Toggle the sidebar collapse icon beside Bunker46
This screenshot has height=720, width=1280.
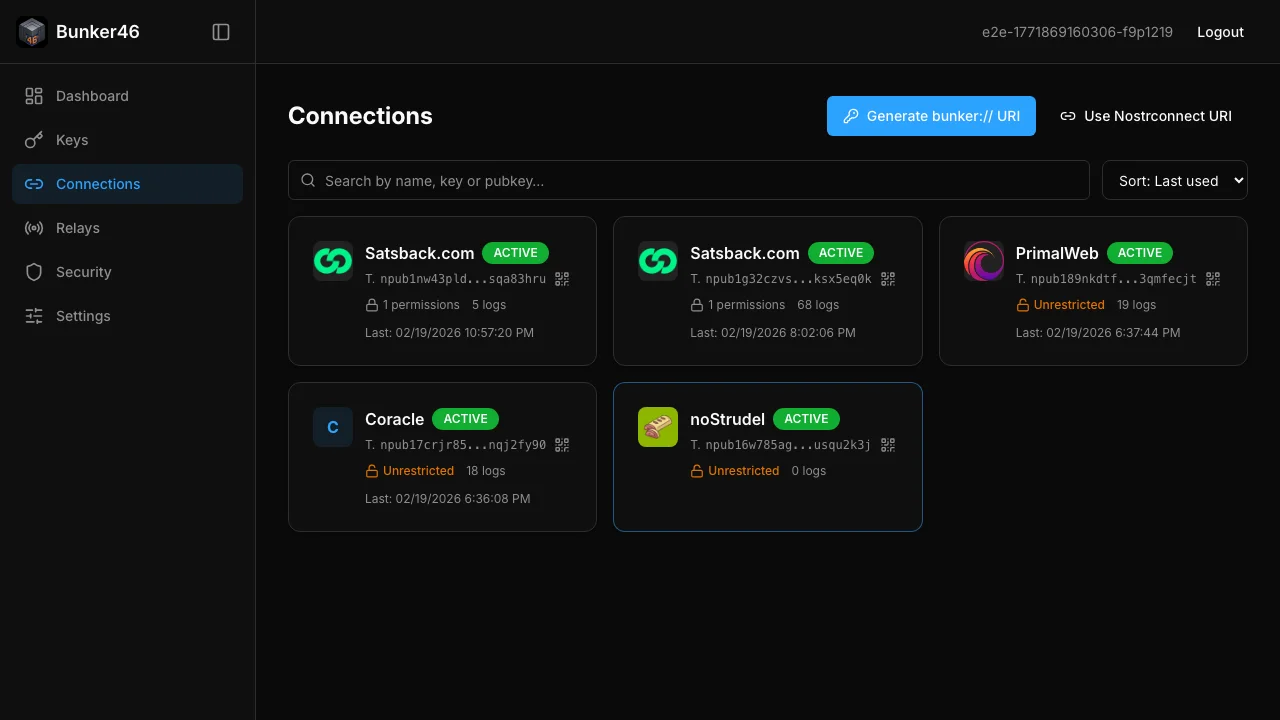pos(220,31)
